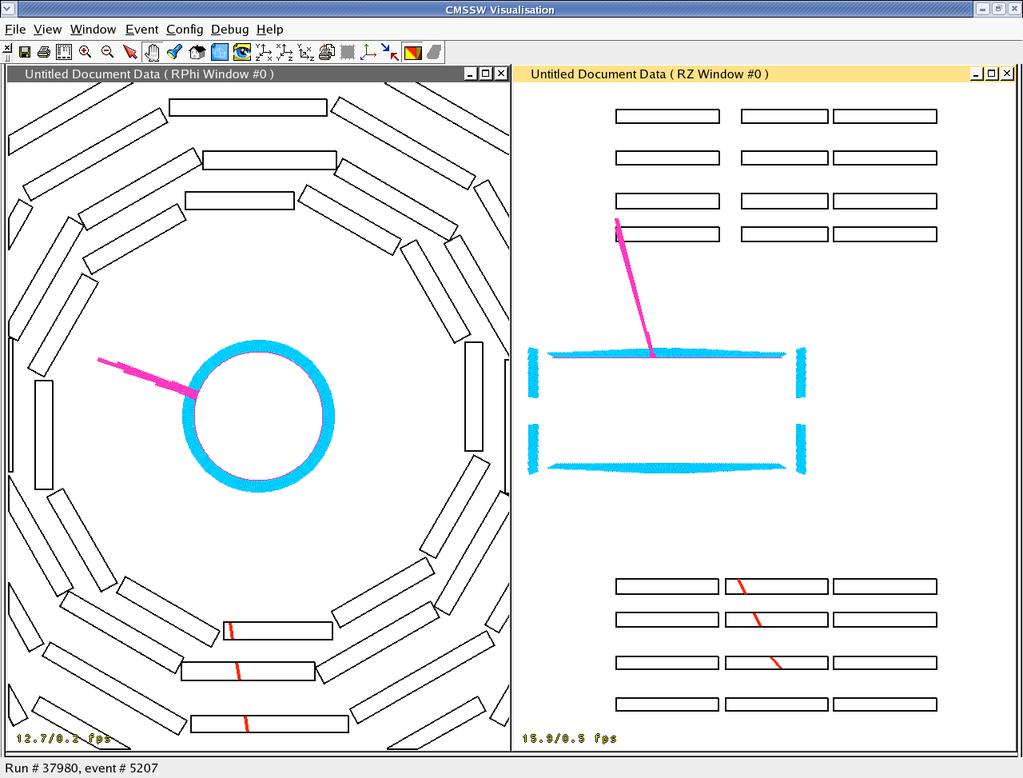Switch to the X-Y axis view icon
The width and height of the screenshot is (1023, 778).
coord(284,52)
